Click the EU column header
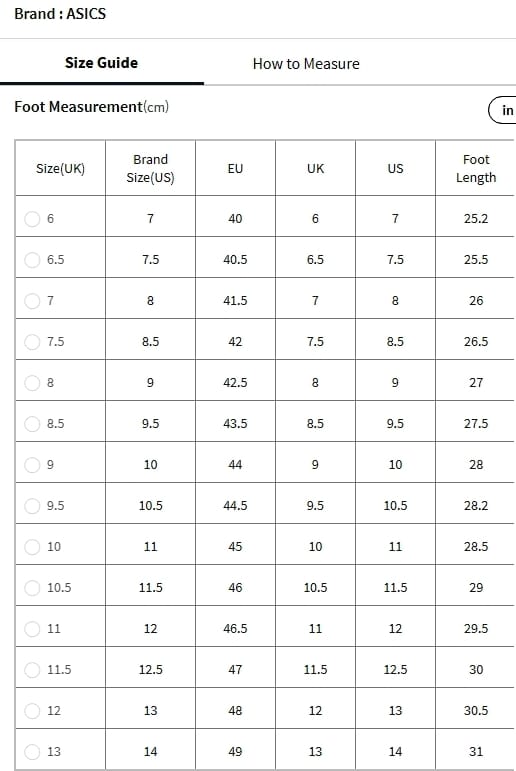 coord(235,168)
